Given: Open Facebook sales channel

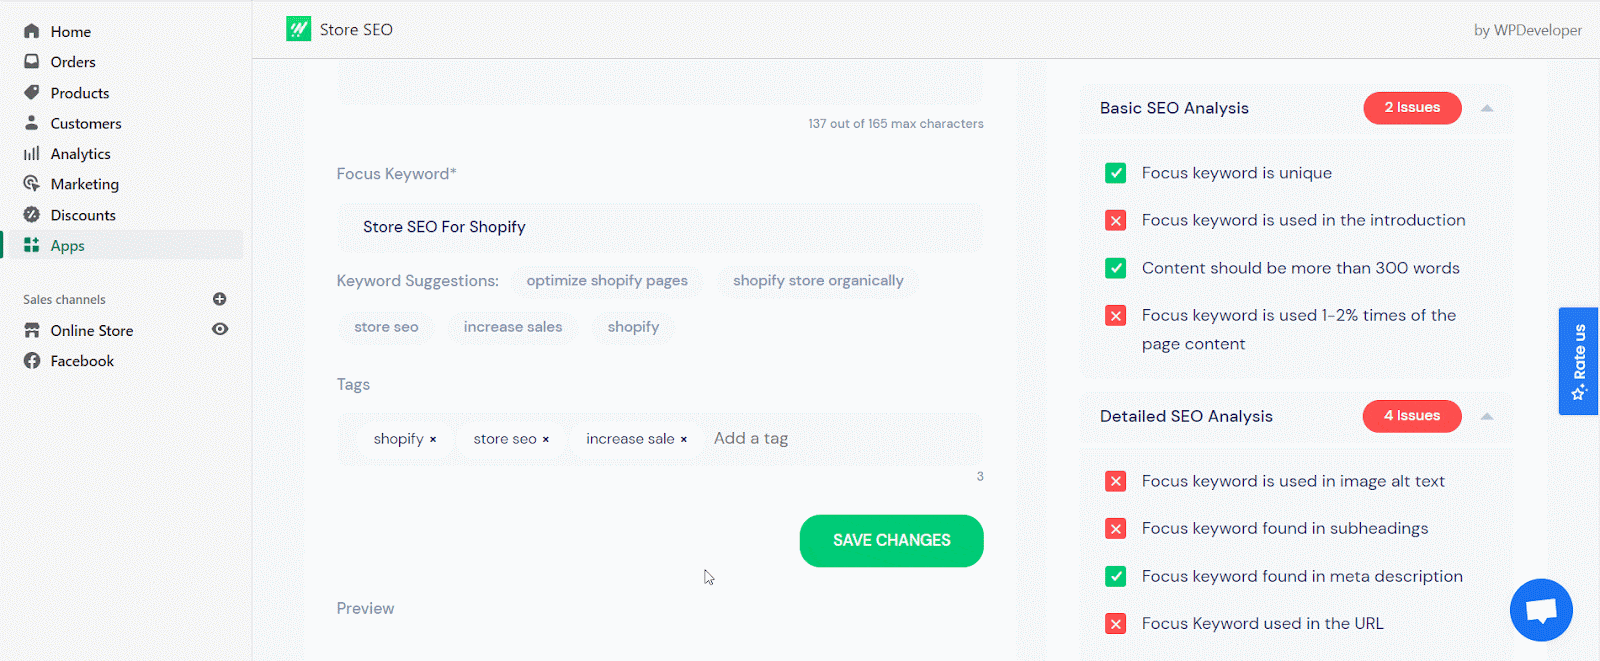Looking at the screenshot, I should [x=82, y=361].
